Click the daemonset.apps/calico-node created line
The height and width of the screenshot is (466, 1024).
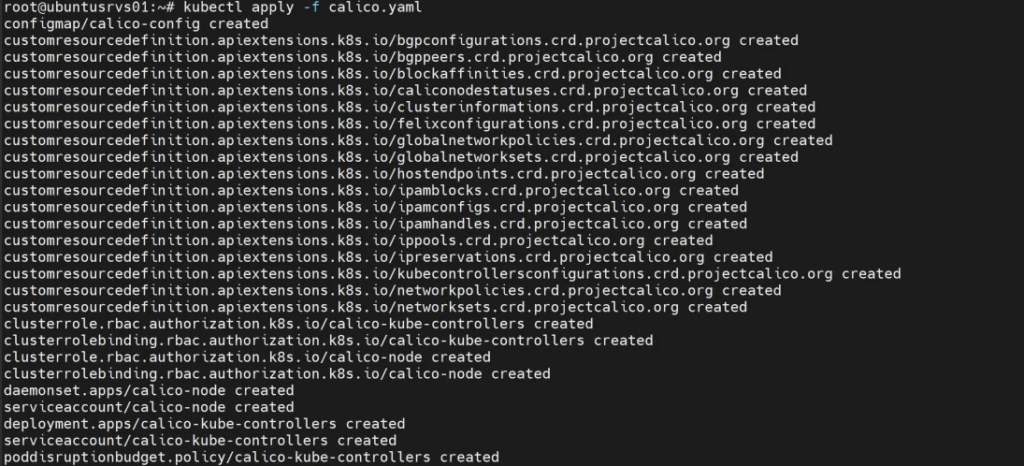148,390
